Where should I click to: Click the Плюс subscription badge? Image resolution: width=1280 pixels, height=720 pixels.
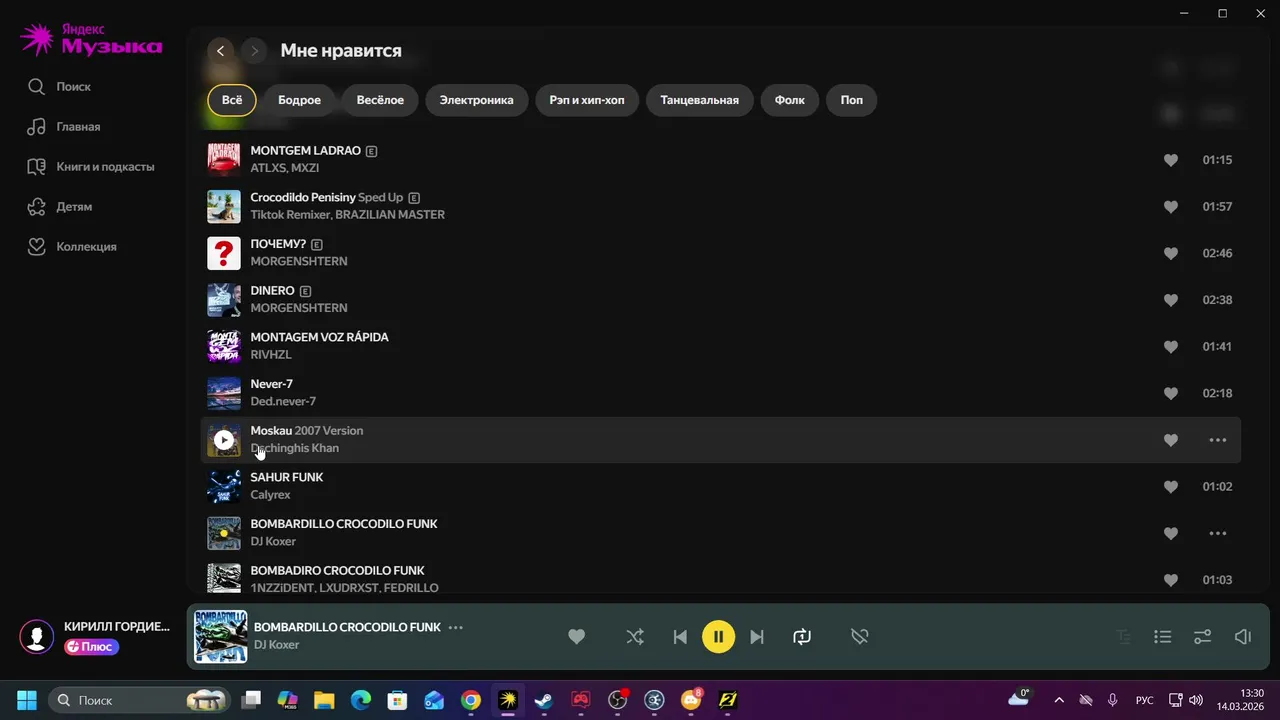(x=92, y=647)
